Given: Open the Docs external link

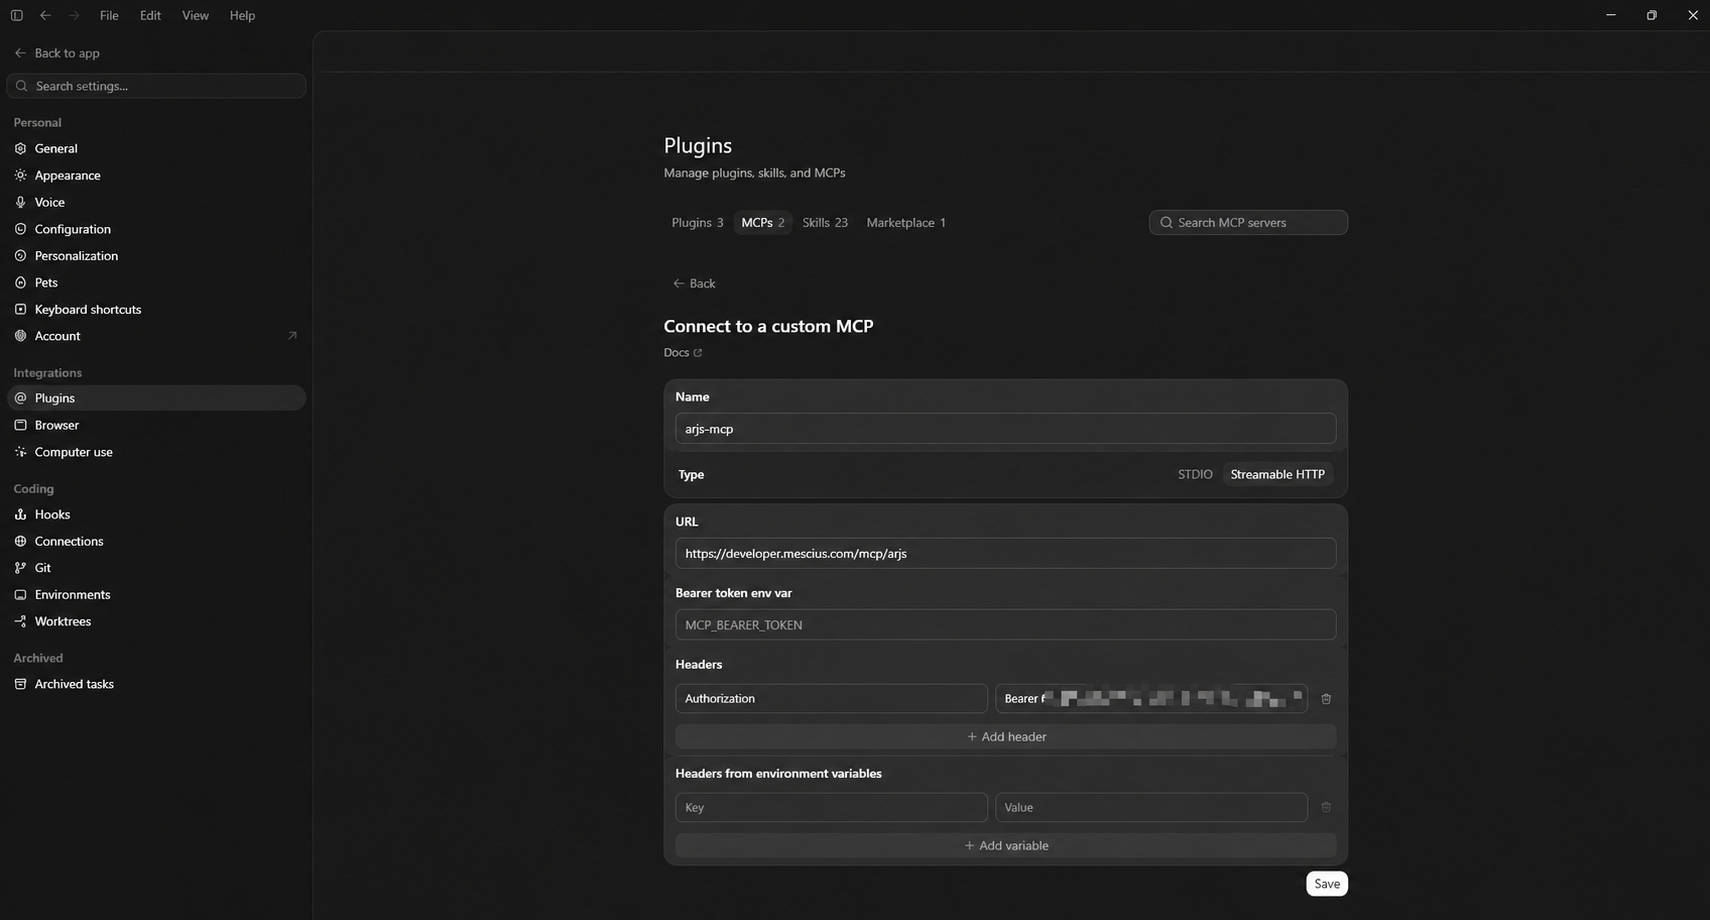Looking at the screenshot, I should [683, 352].
